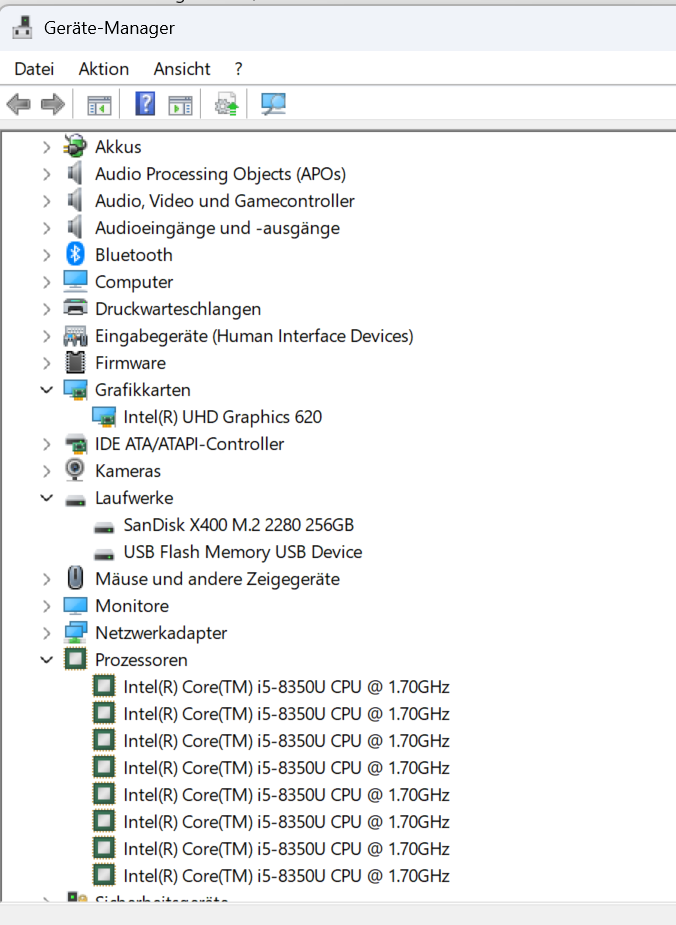Expand Audio Processing Objects (APOs) node

(47, 174)
